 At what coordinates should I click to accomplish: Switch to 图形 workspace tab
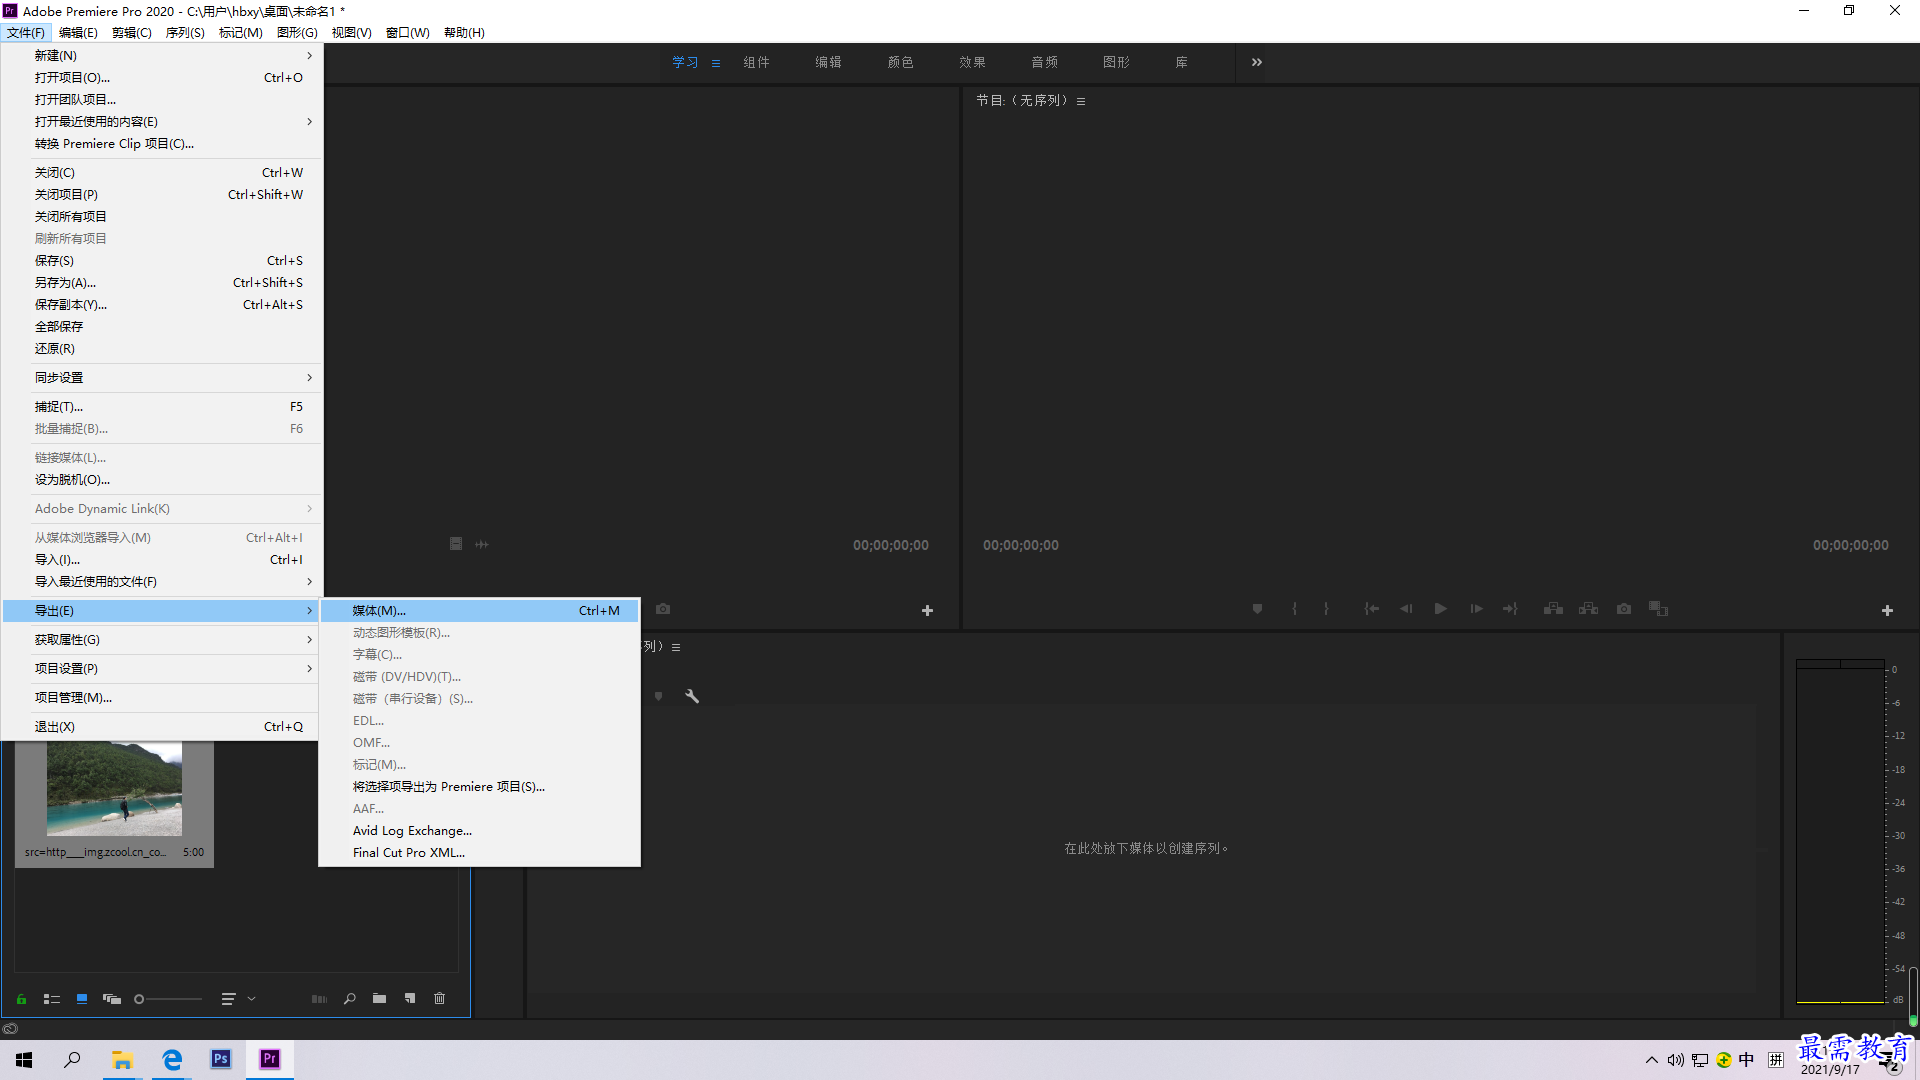coord(1117,62)
